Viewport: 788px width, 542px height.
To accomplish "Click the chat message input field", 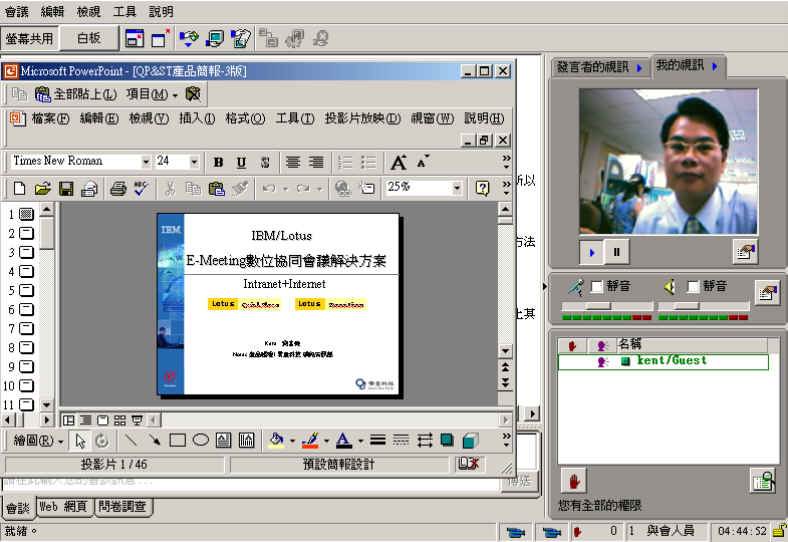I will pyautogui.click(x=250, y=483).
